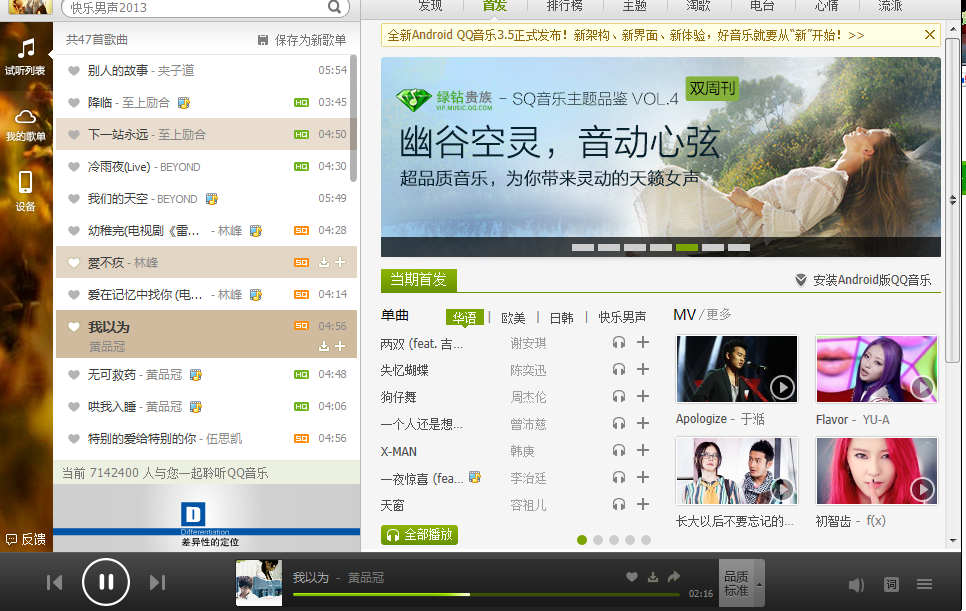Viewport: 966px width, 611px height.
Task: Add 我以为 to playlist via plus icon
Action: point(340,346)
